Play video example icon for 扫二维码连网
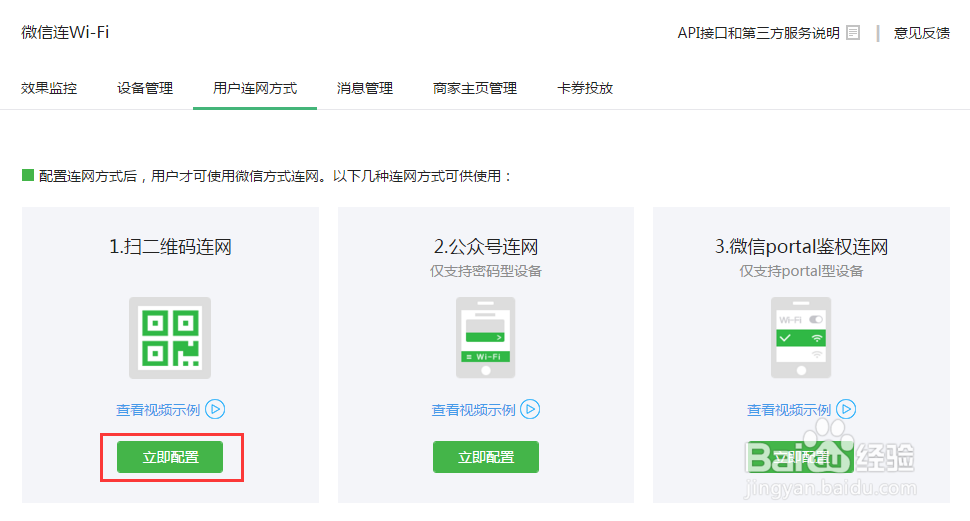Image resolution: width=970 pixels, height=521 pixels. pyautogui.click(x=215, y=409)
